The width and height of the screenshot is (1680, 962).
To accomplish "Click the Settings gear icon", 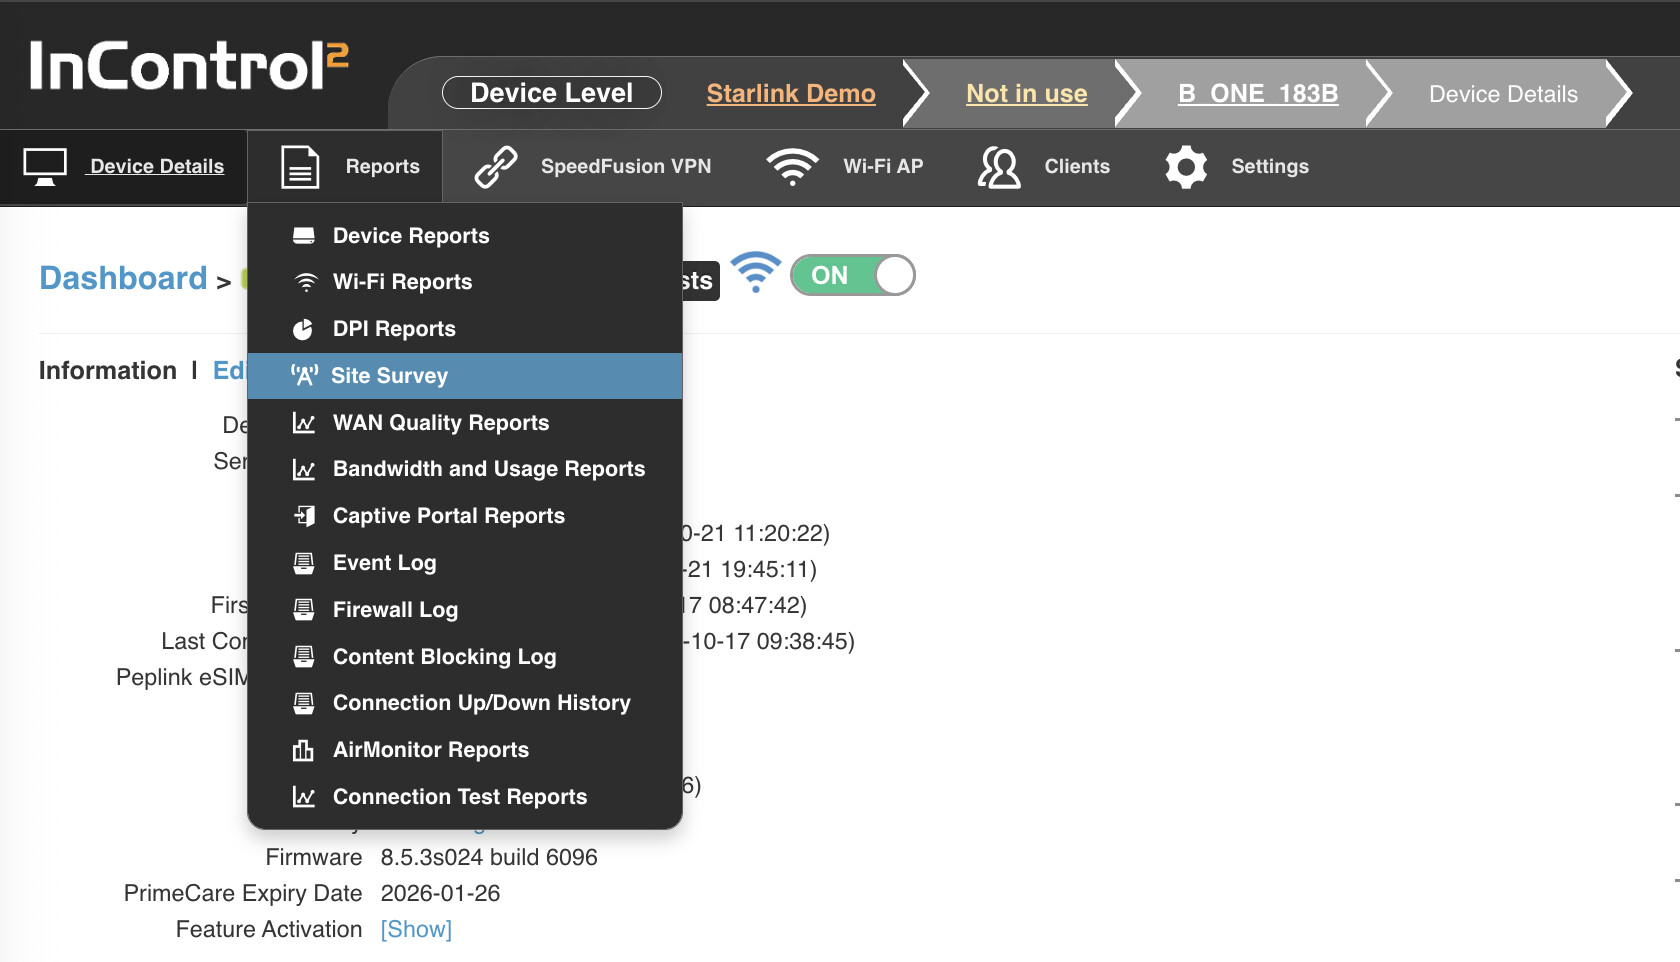I will 1186,167.
